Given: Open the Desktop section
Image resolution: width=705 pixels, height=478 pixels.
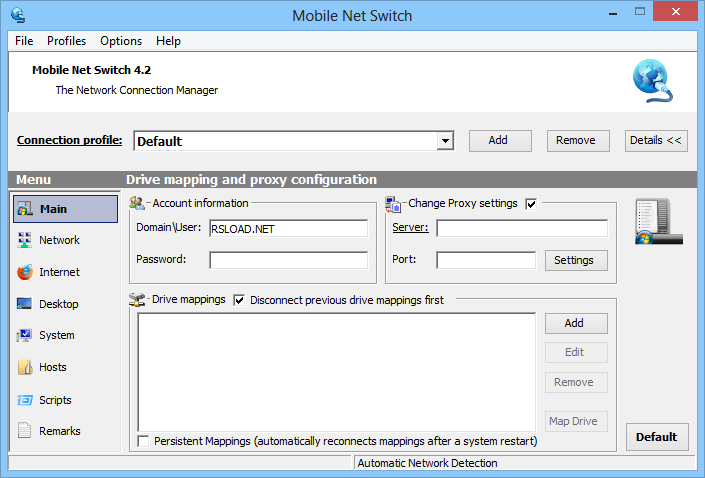Looking at the screenshot, I should click(58, 304).
